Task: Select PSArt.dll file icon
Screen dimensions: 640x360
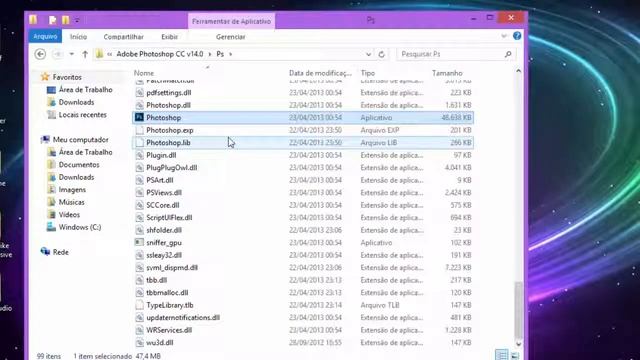Action: 139,180
